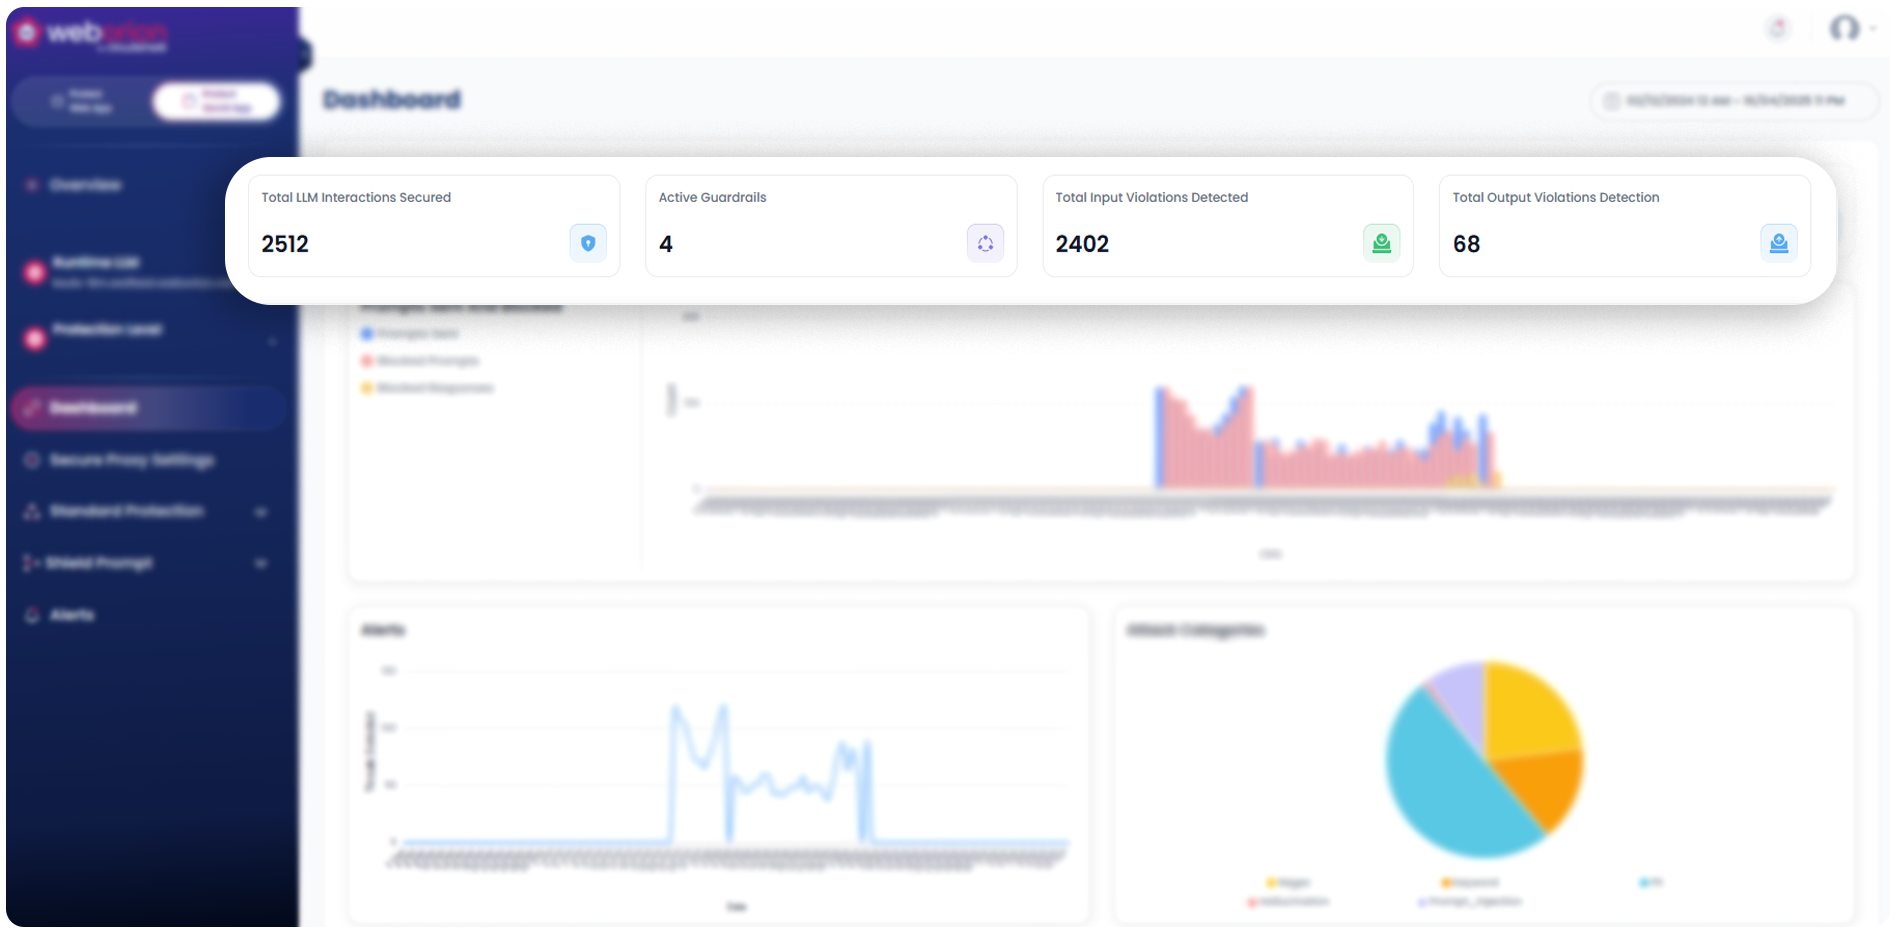
Task: Click the Total LLM Interactions Secured label
Action: click(356, 197)
